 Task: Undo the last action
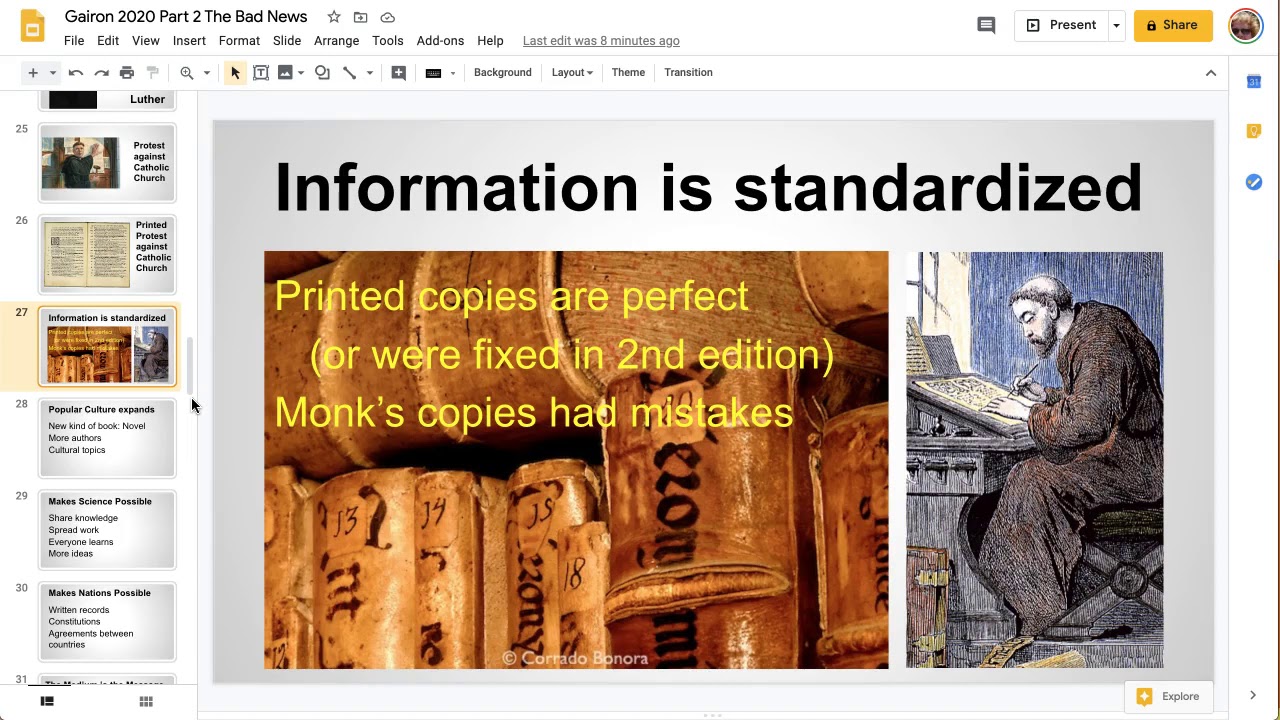point(75,72)
